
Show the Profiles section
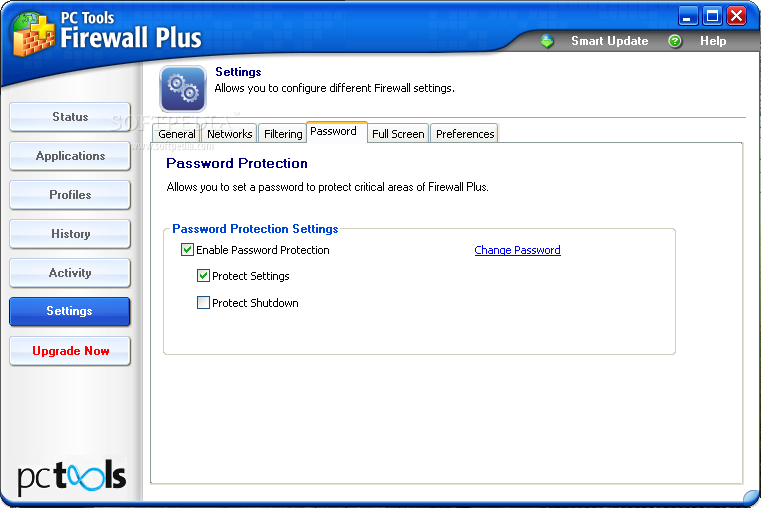70,195
